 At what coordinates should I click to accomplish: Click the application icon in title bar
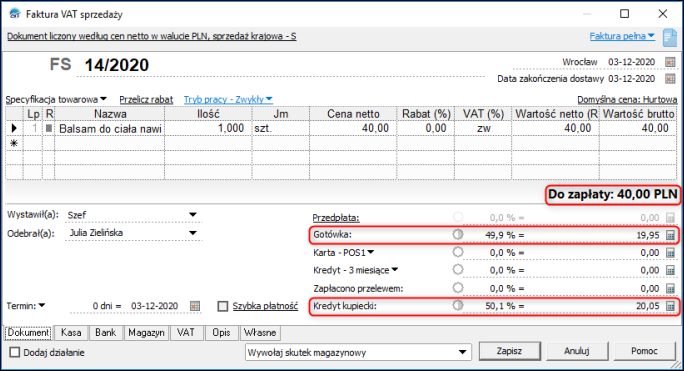tap(15, 14)
